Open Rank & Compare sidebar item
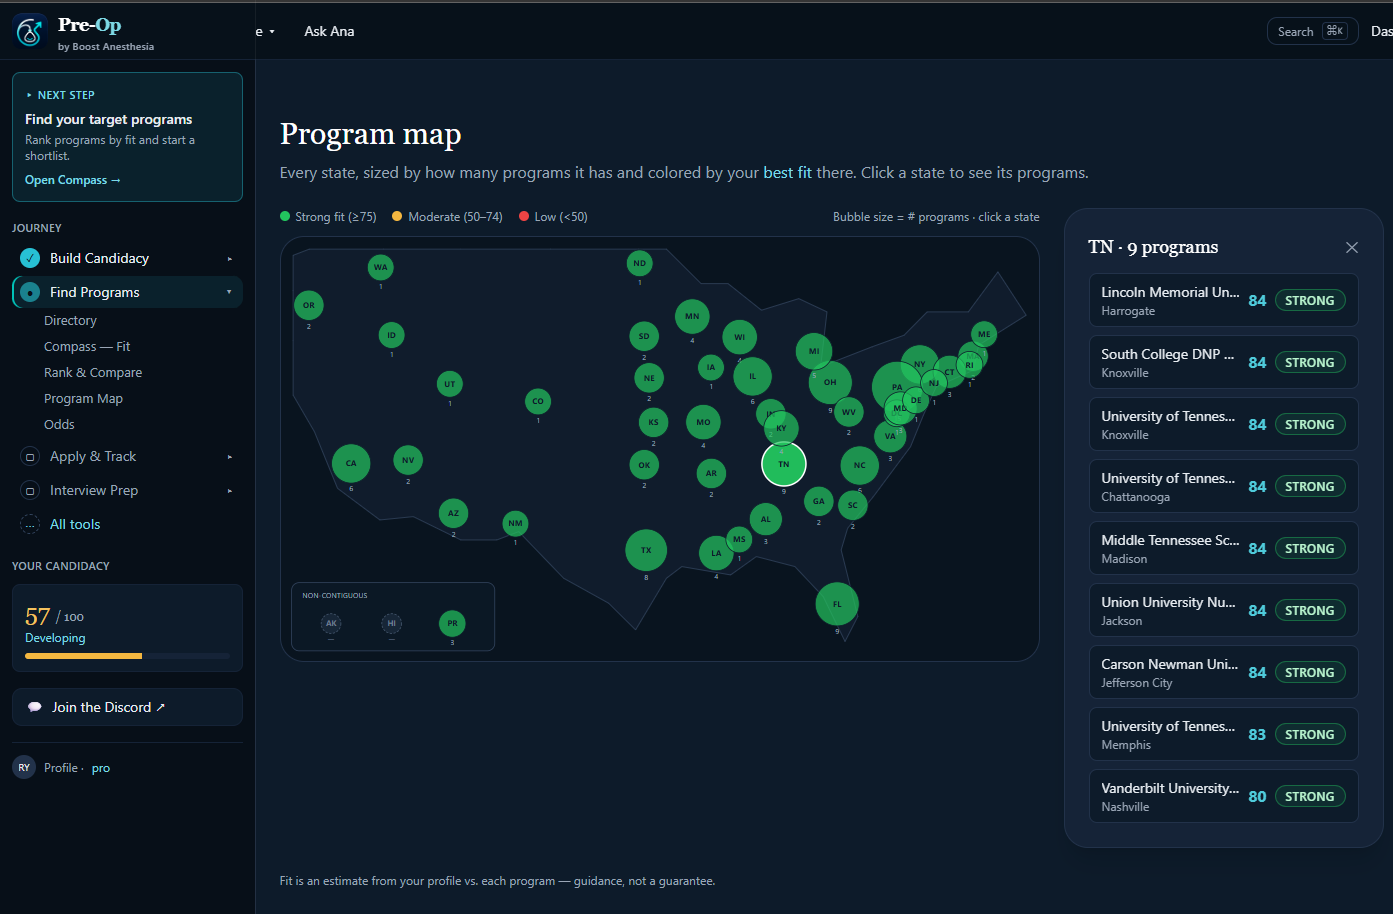Viewport: 1393px width, 914px height. tap(93, 373)
